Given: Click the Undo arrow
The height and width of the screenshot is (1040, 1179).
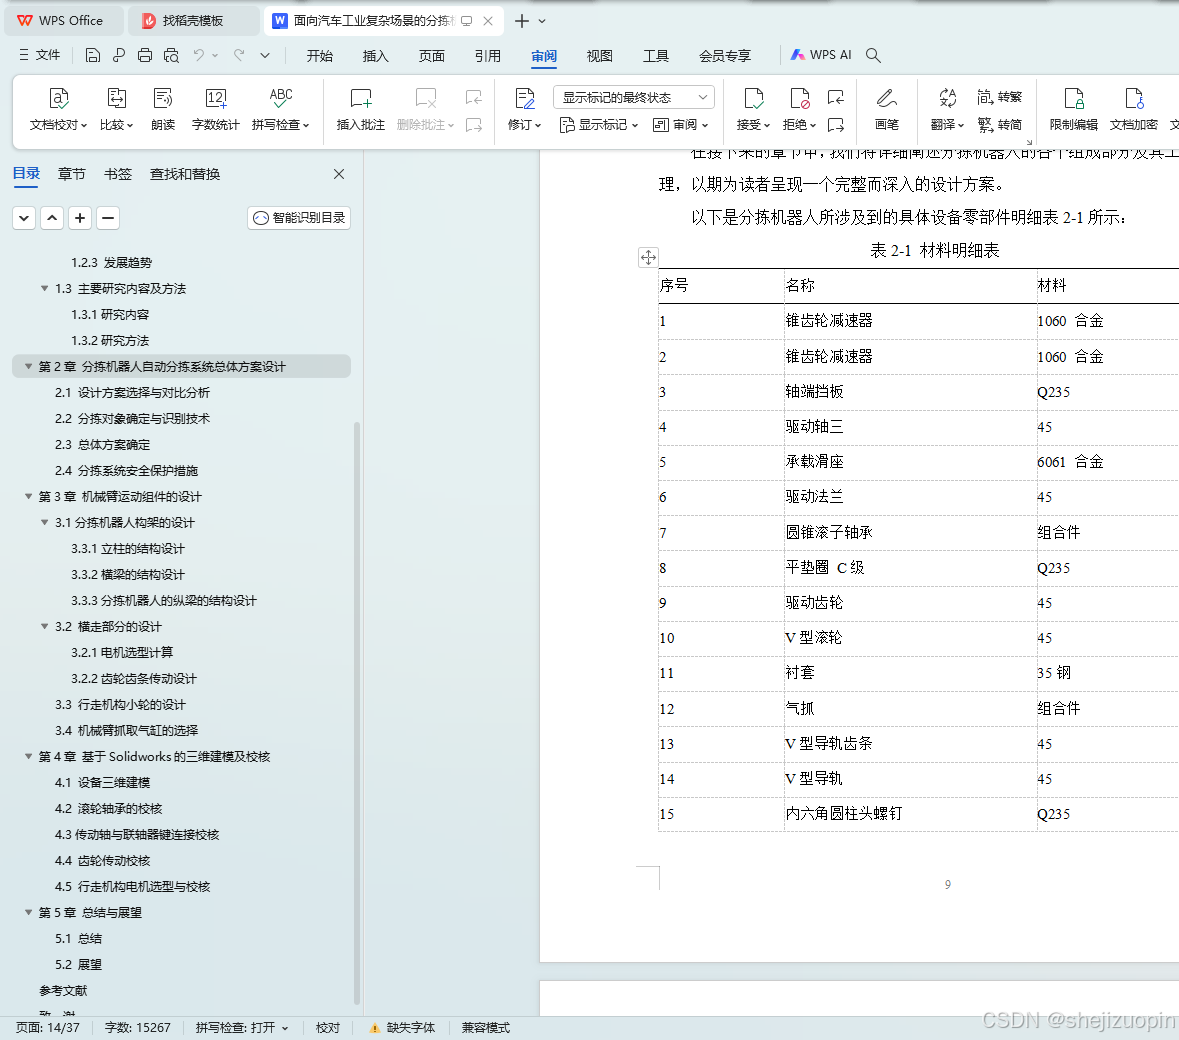Looking at the screenshot, I should [199, 55].
